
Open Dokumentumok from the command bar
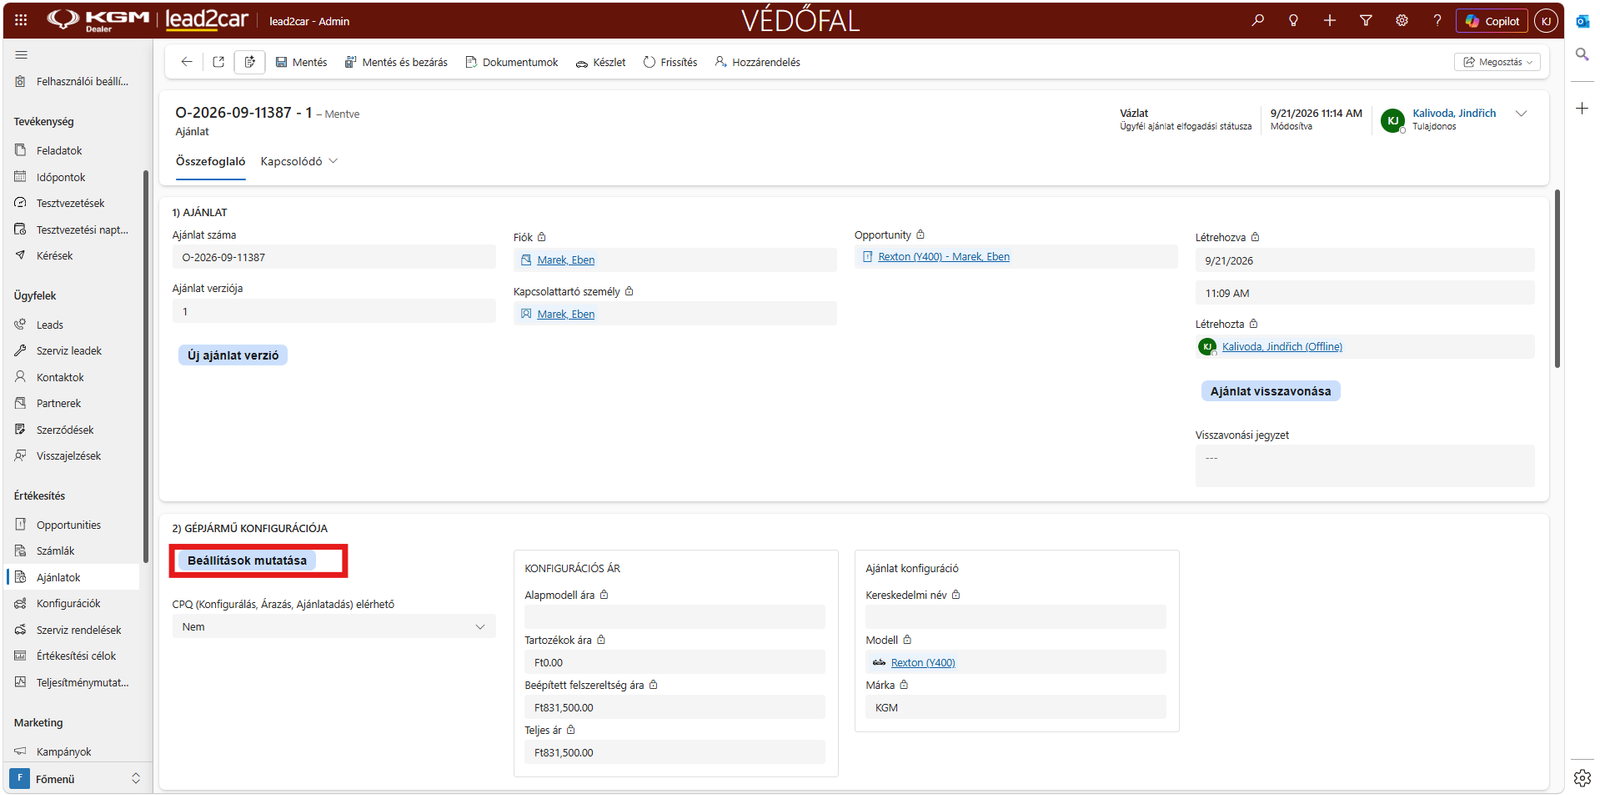[x=512, y=62]
